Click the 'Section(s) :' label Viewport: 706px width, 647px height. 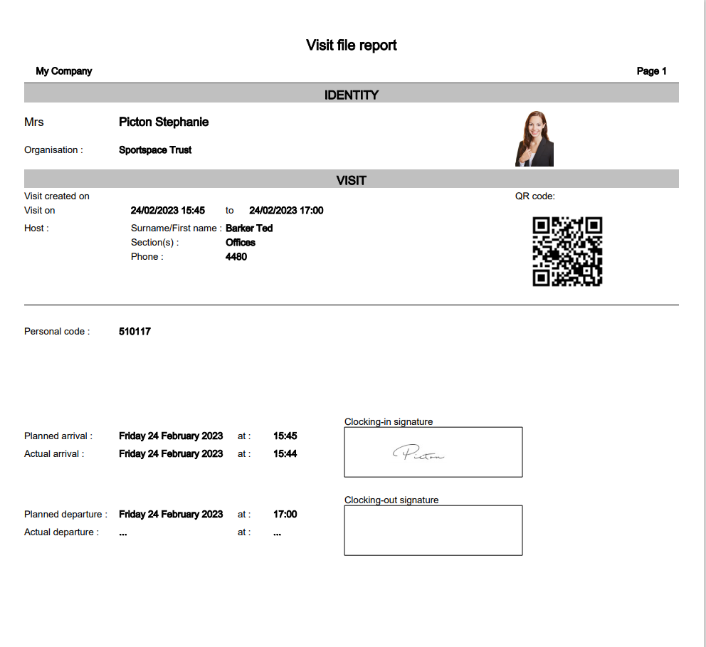click(154, 242)
